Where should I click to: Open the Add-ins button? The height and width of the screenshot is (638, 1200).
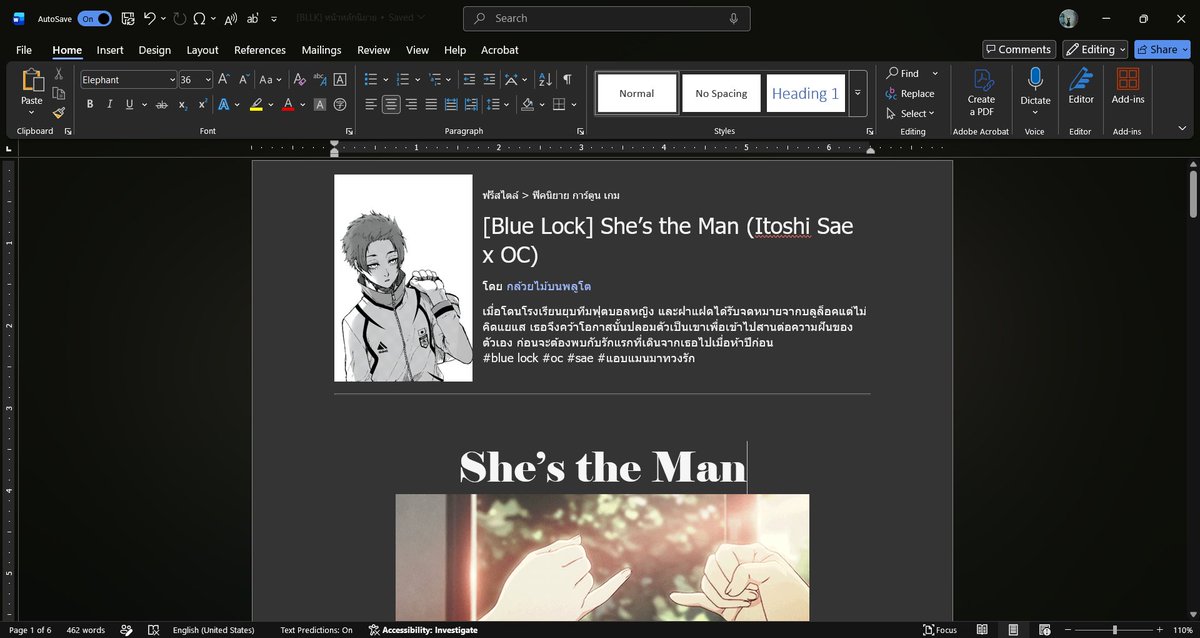point(1128,87)
